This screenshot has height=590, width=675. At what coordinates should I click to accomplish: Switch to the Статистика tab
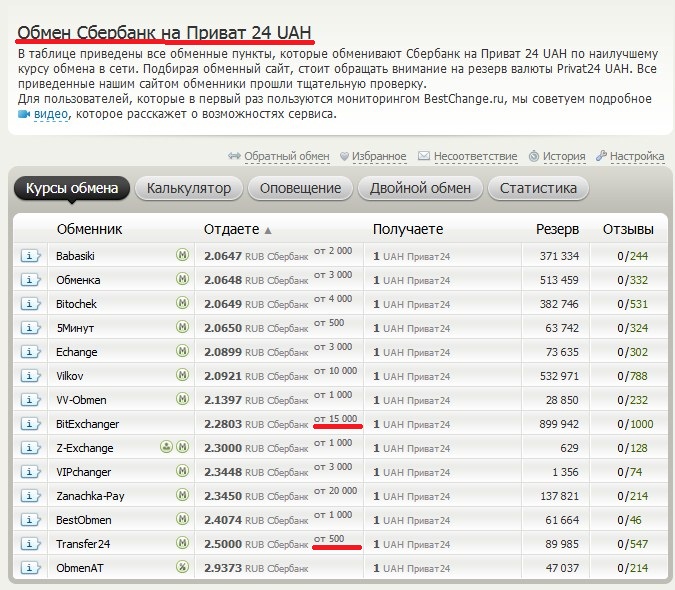(538, 188)
